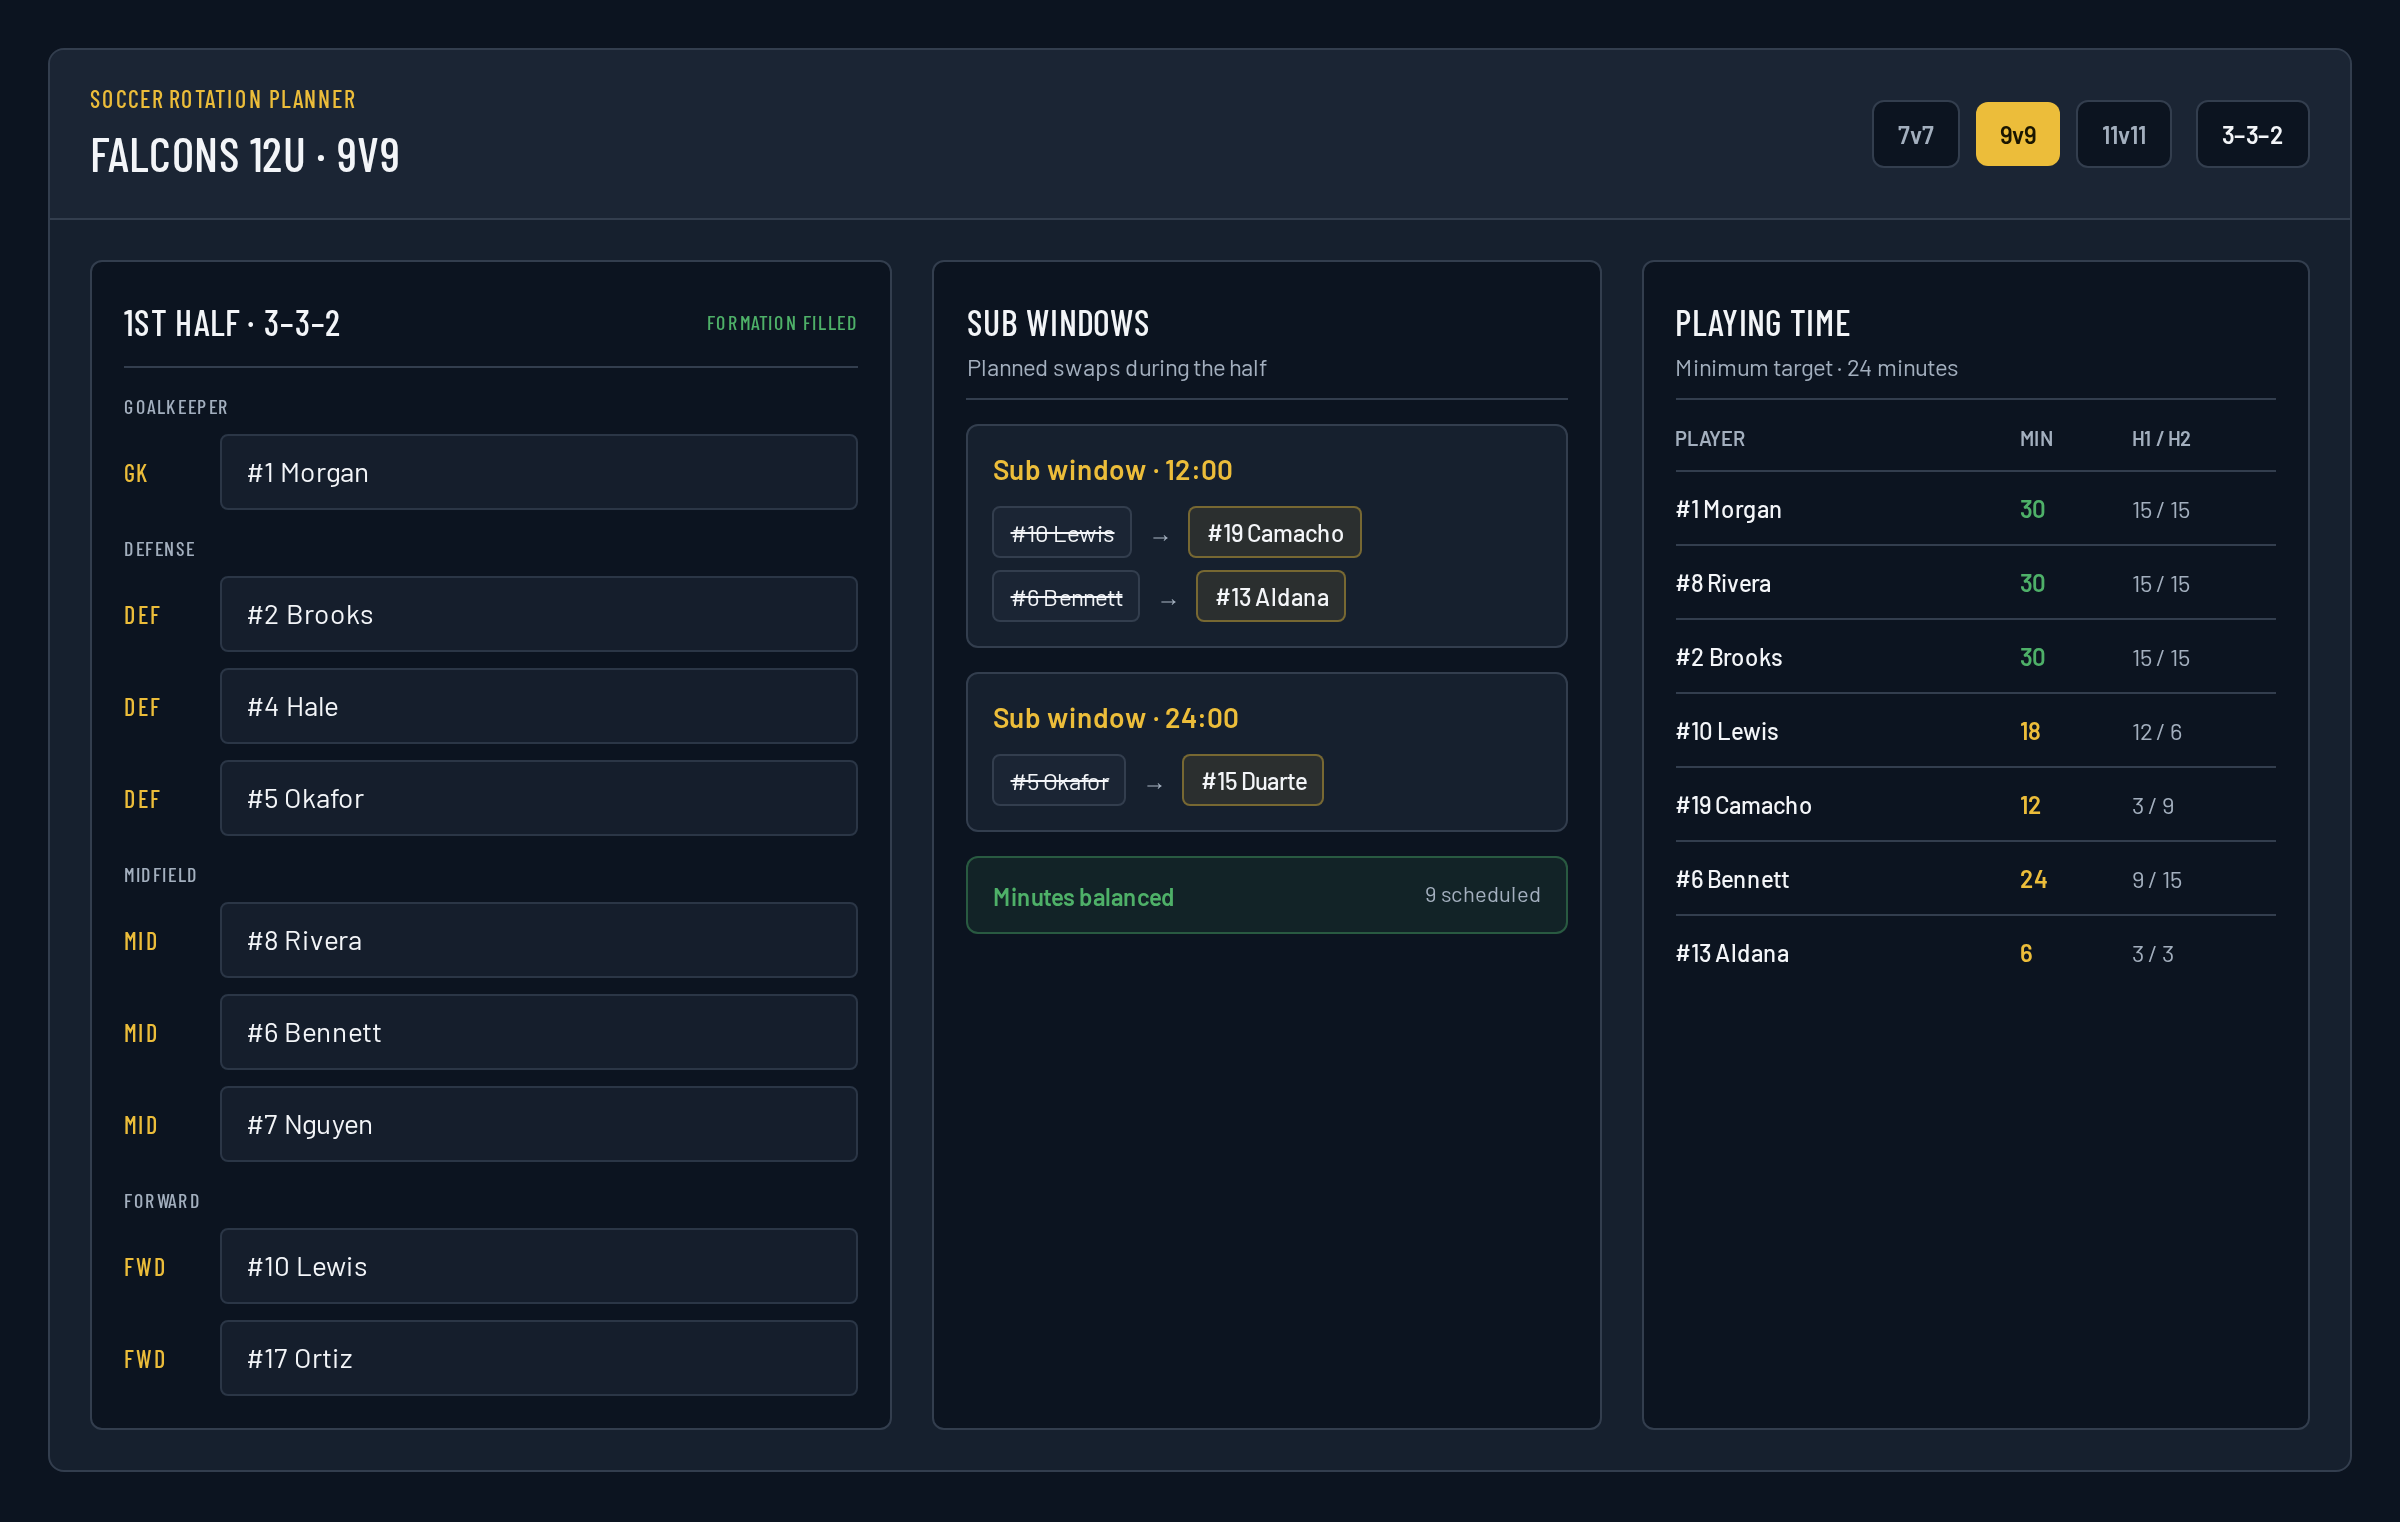Click 'Minimum target · 24 minutes' text

click(1816, 368)
